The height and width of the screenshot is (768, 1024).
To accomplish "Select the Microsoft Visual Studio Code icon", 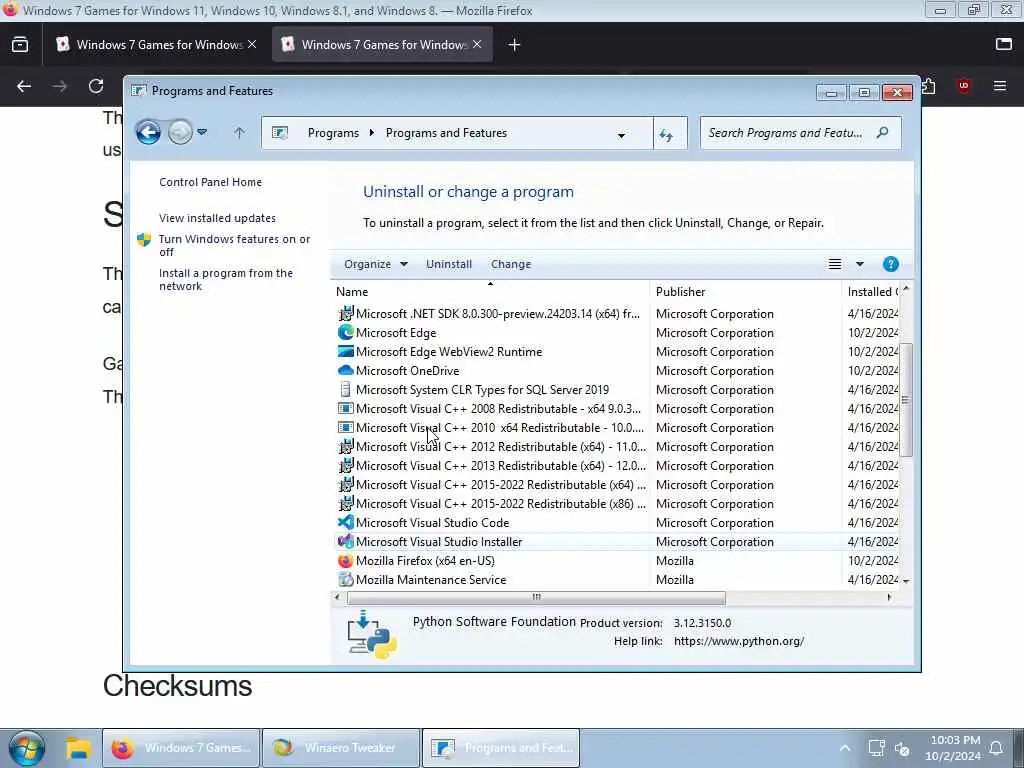I will (345, 522).
